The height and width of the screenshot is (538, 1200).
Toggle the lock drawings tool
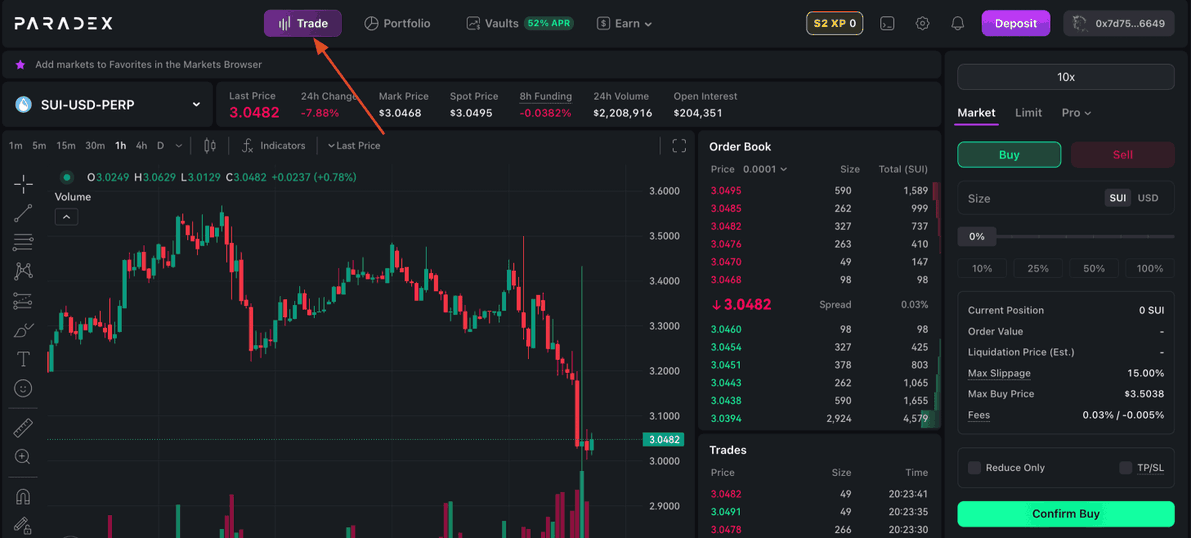click(x=23, y=526)
